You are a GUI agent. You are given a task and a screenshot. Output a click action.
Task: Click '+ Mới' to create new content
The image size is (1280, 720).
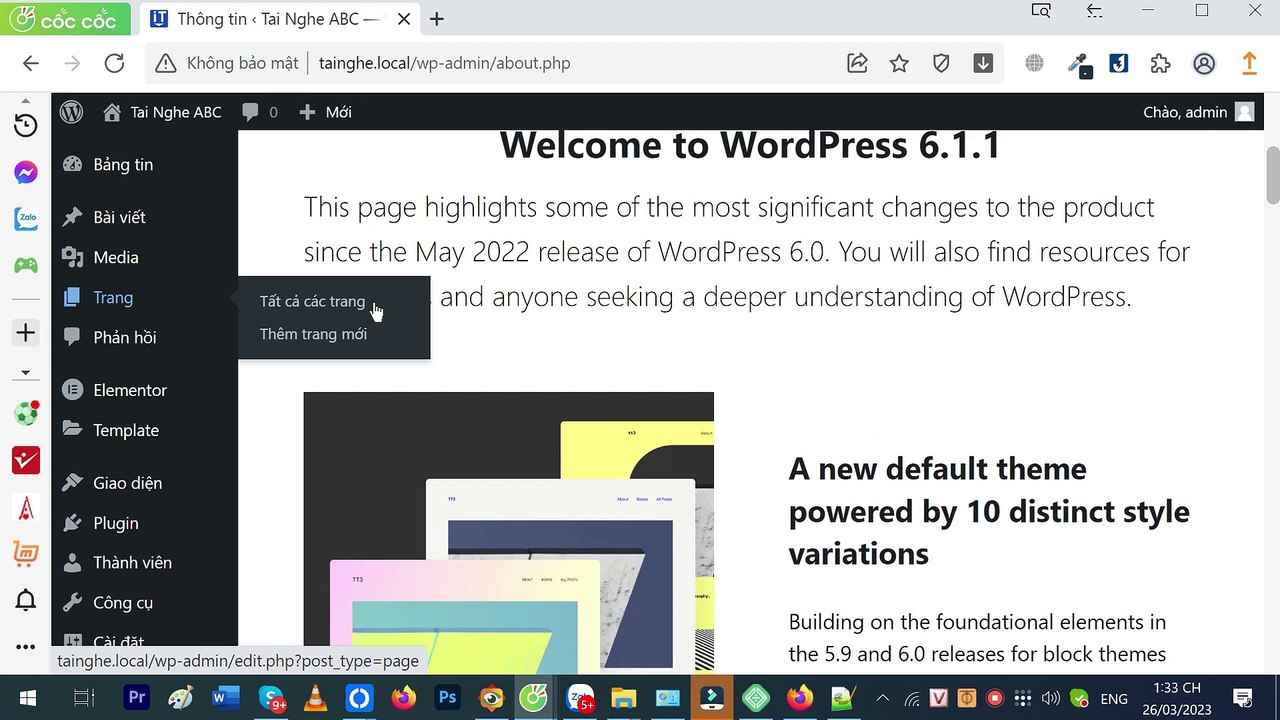pos(326,112)
